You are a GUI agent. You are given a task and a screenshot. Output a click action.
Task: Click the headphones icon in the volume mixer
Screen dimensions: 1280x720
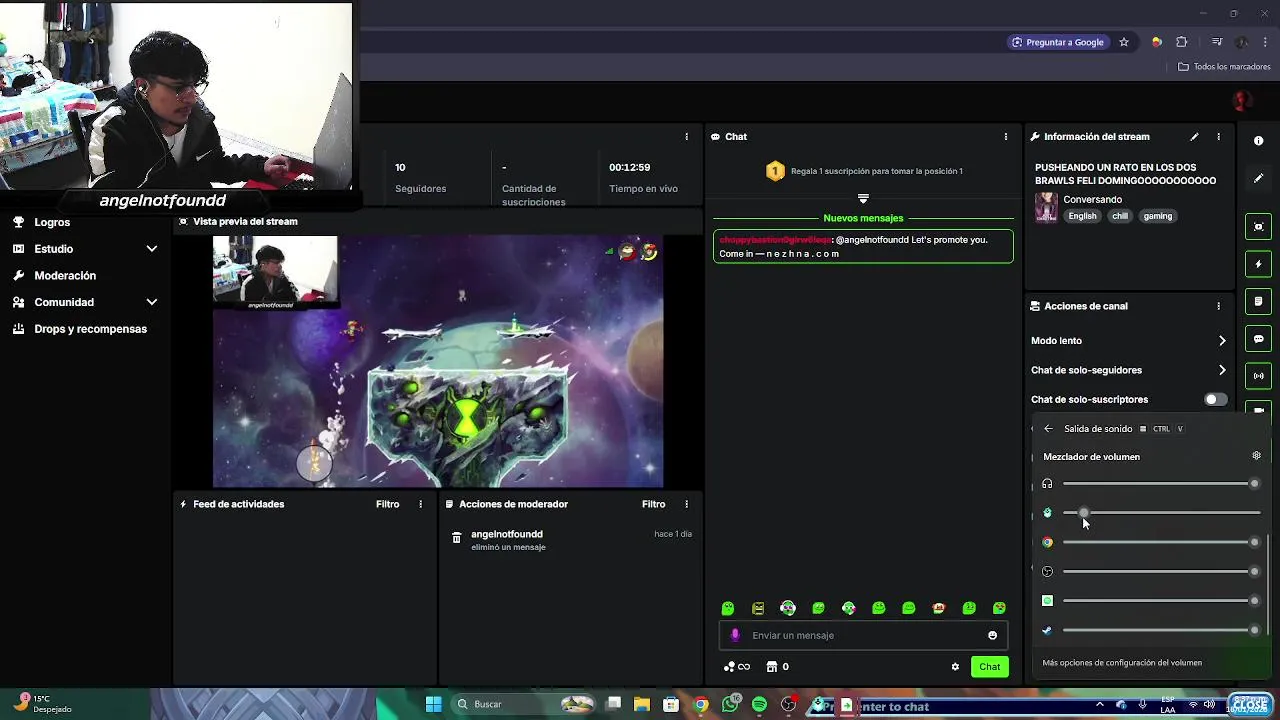pyautogui.click(x=1047, y=484)
